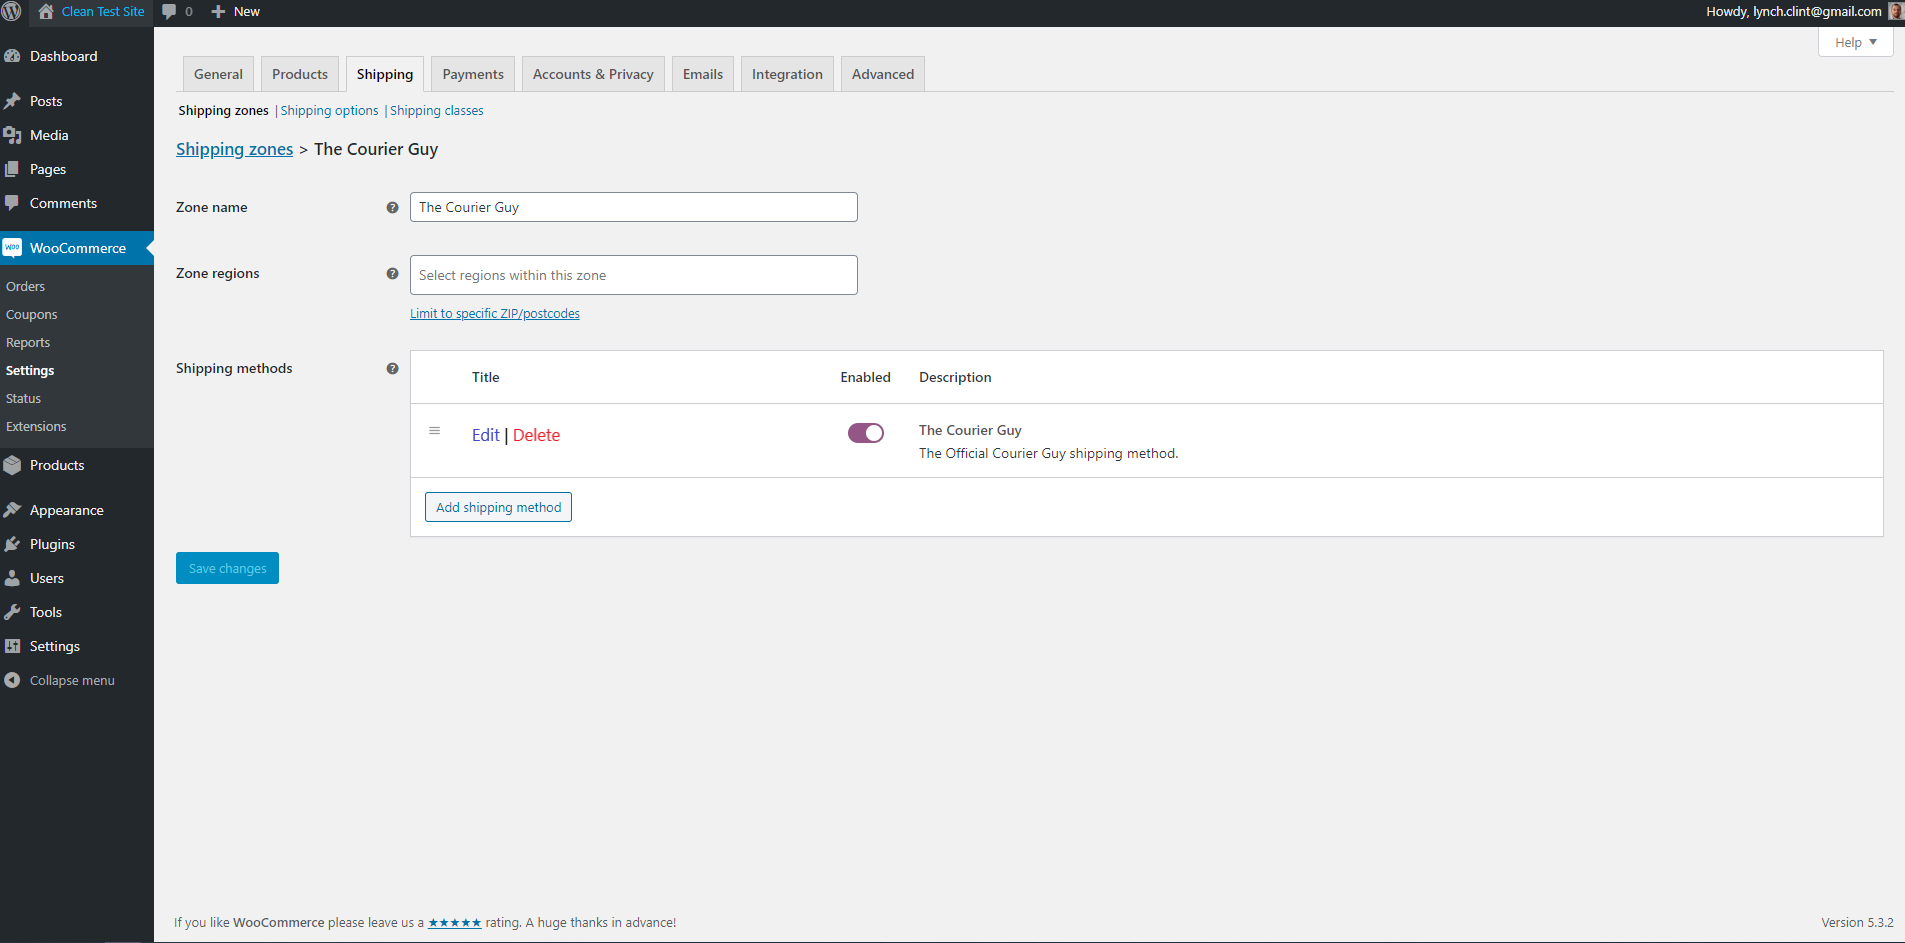The width and height of the screenshot is (1905, 943).
Task: Disable The Courier Guy shipping method toggle
Action: coord(866,433)
